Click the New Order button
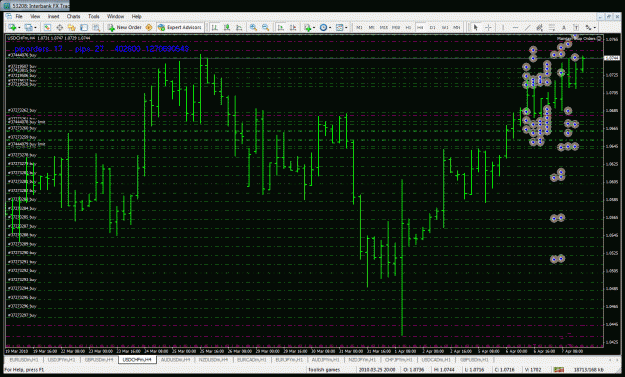625x377 pixels. [x=124, y=27]
